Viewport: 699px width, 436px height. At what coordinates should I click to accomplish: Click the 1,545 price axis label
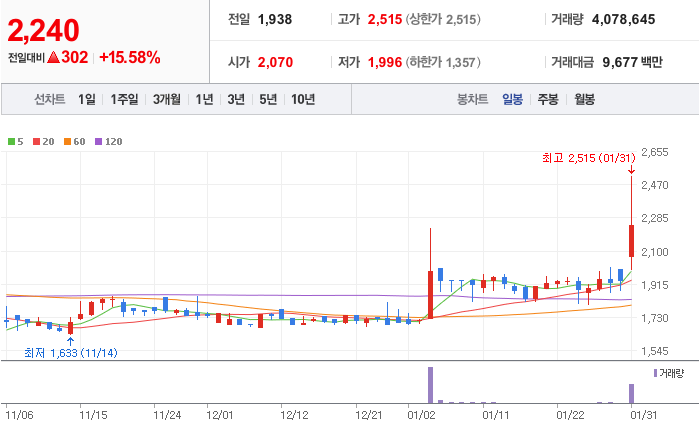[x=655, y=351]
